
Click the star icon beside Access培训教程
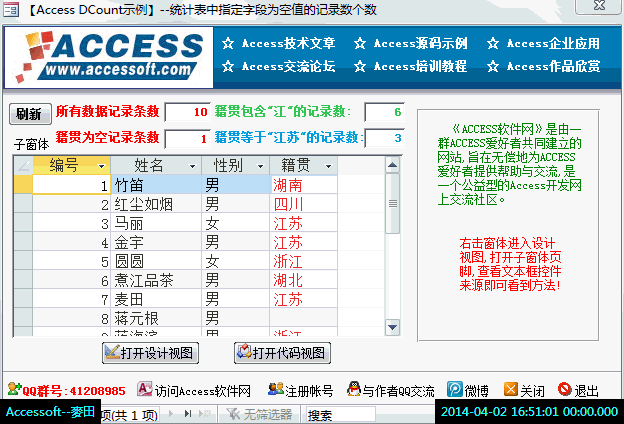coord(360,66)
